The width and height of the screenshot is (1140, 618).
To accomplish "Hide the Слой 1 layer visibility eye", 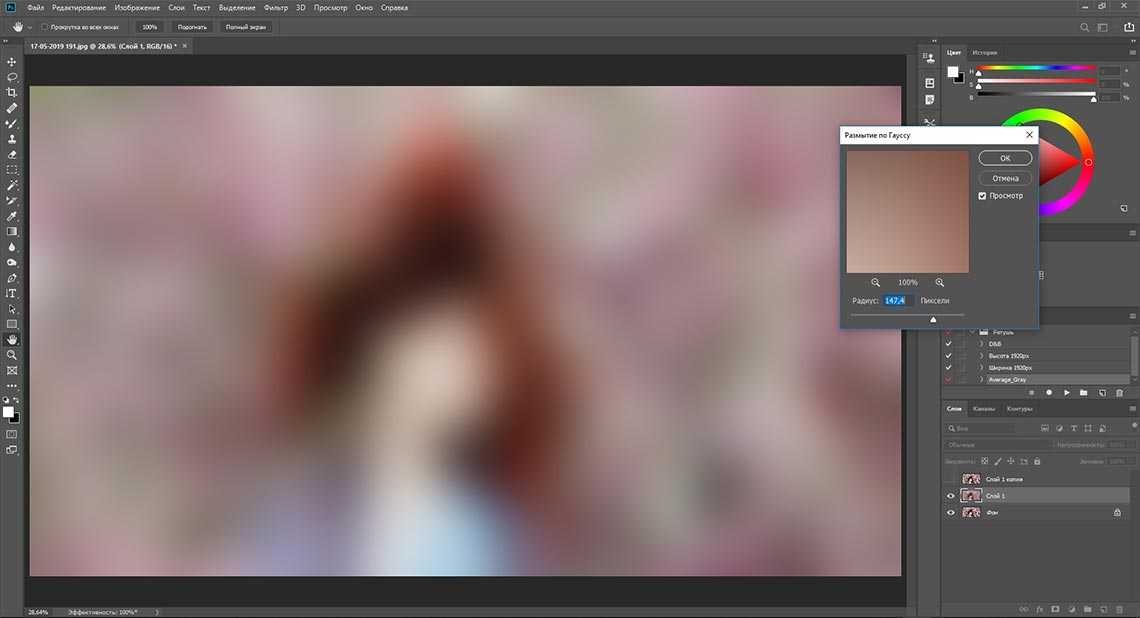I will pos(950,496).
